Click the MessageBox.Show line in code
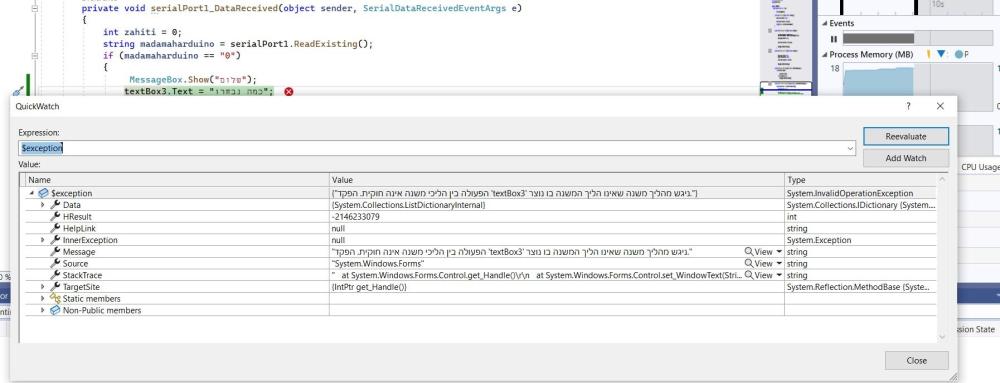The image size is (1000, 383). [192, 80]
